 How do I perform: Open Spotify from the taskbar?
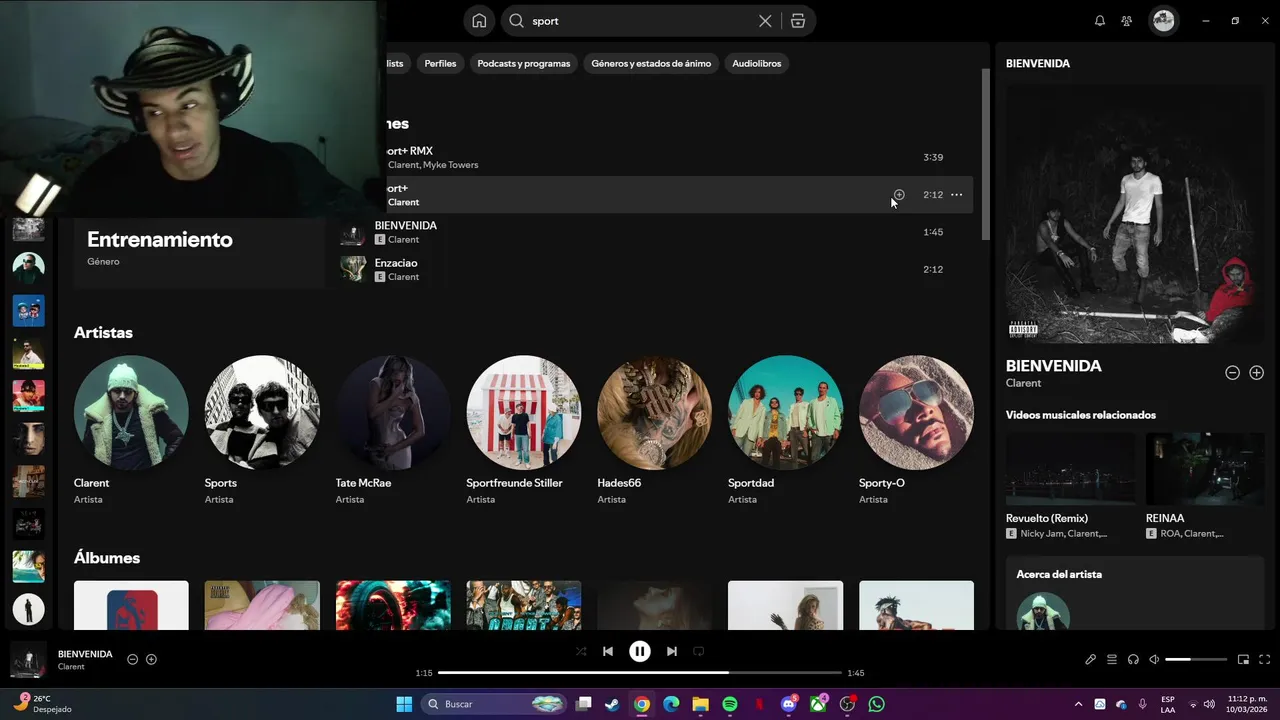[730, 704]
